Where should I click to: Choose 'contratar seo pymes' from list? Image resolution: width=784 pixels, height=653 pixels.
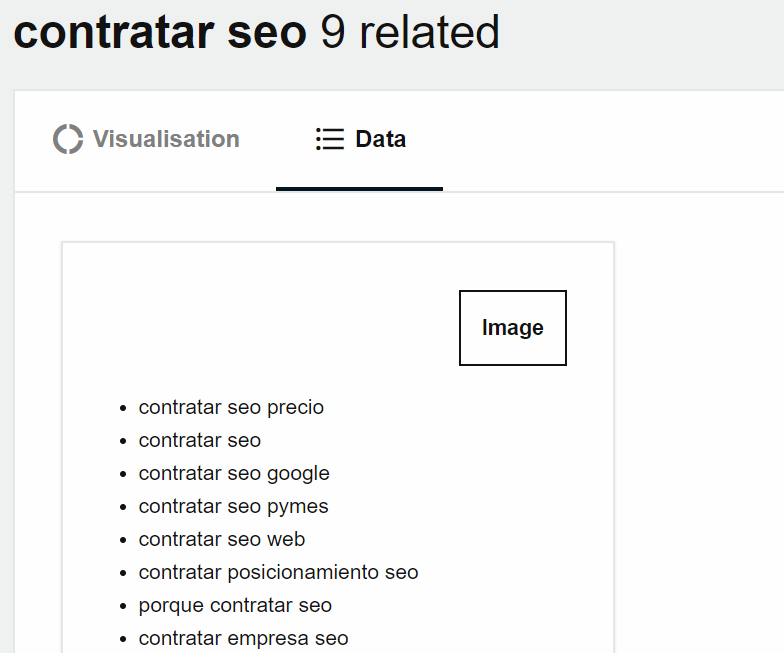click(x=233, y=506)
